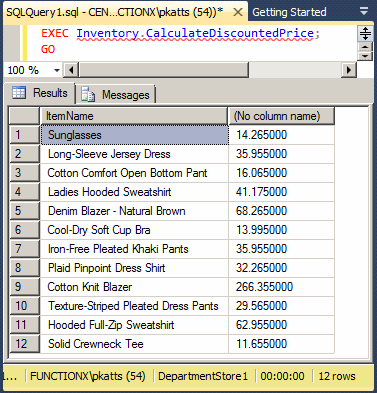
Task: Click the horizontal scroll right arrow
Action: tap(349, 70)
